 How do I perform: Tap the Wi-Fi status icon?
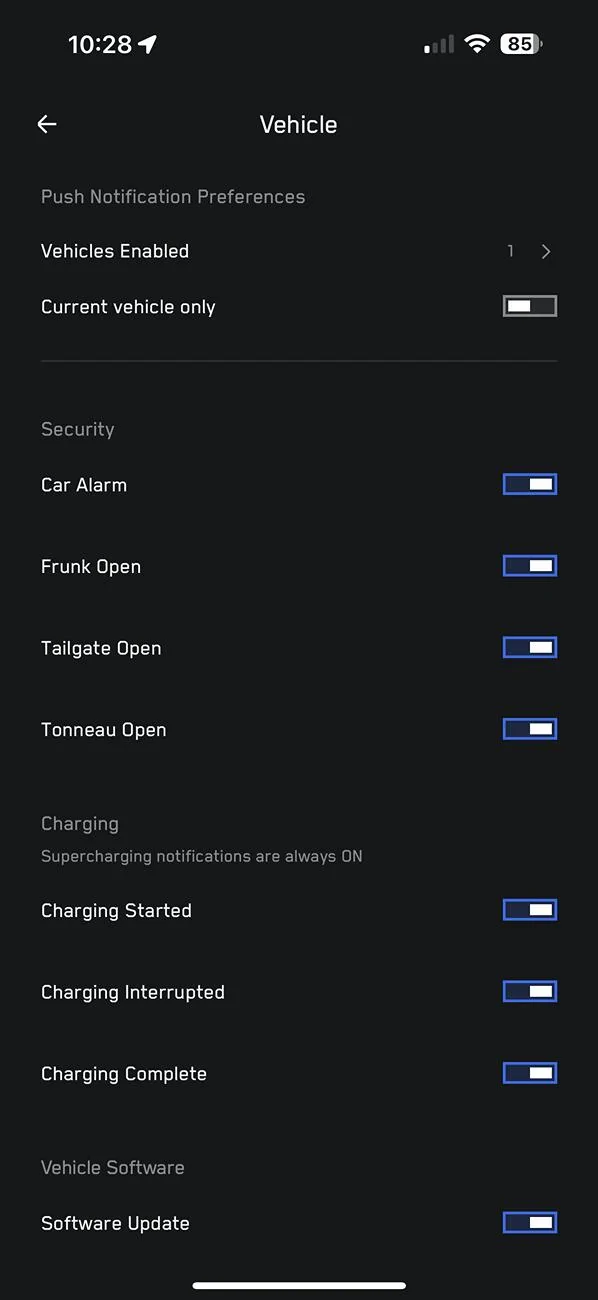click(x=477, y=44)
